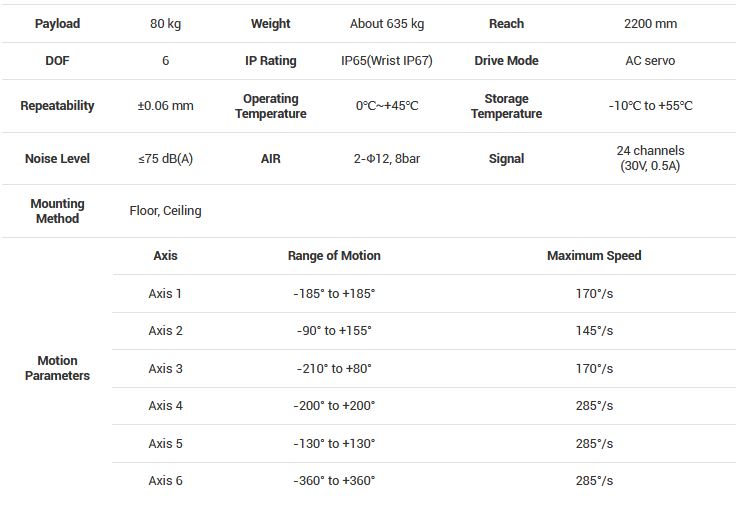Click the Repeatability label
Image resolution: width=736 pixels, height=522 pixels.
57,106
